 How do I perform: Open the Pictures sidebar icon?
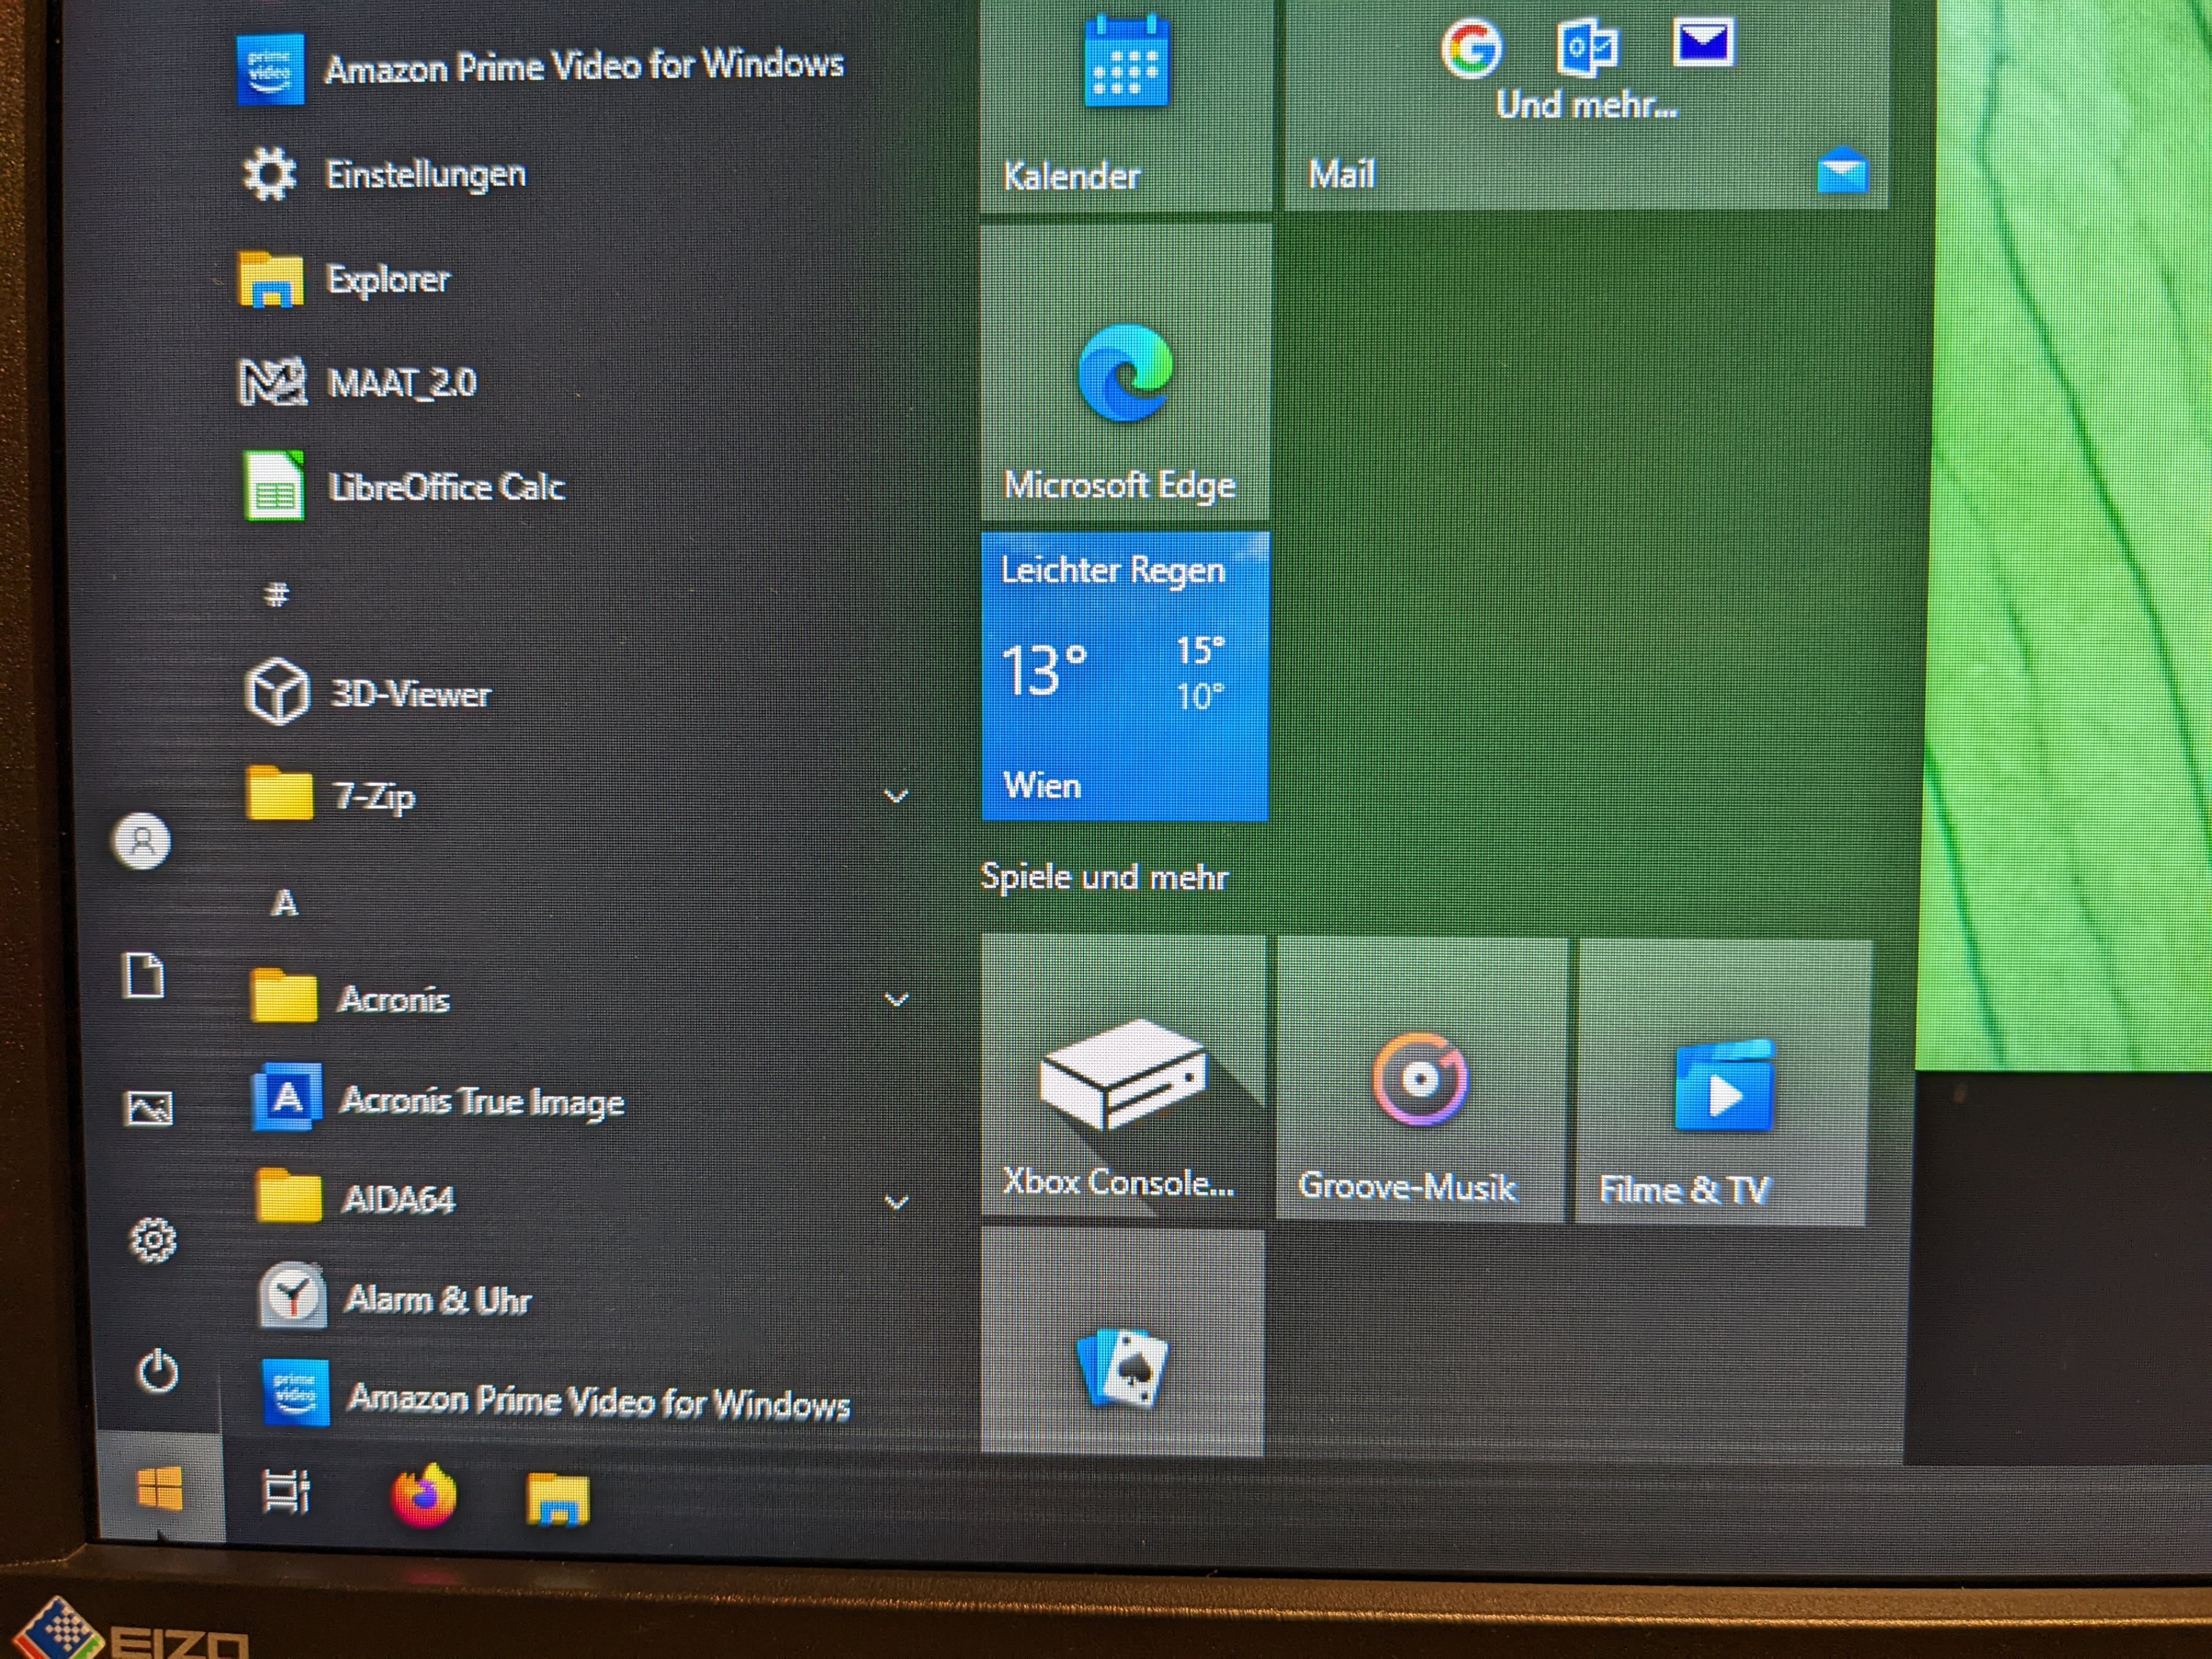149,1108
